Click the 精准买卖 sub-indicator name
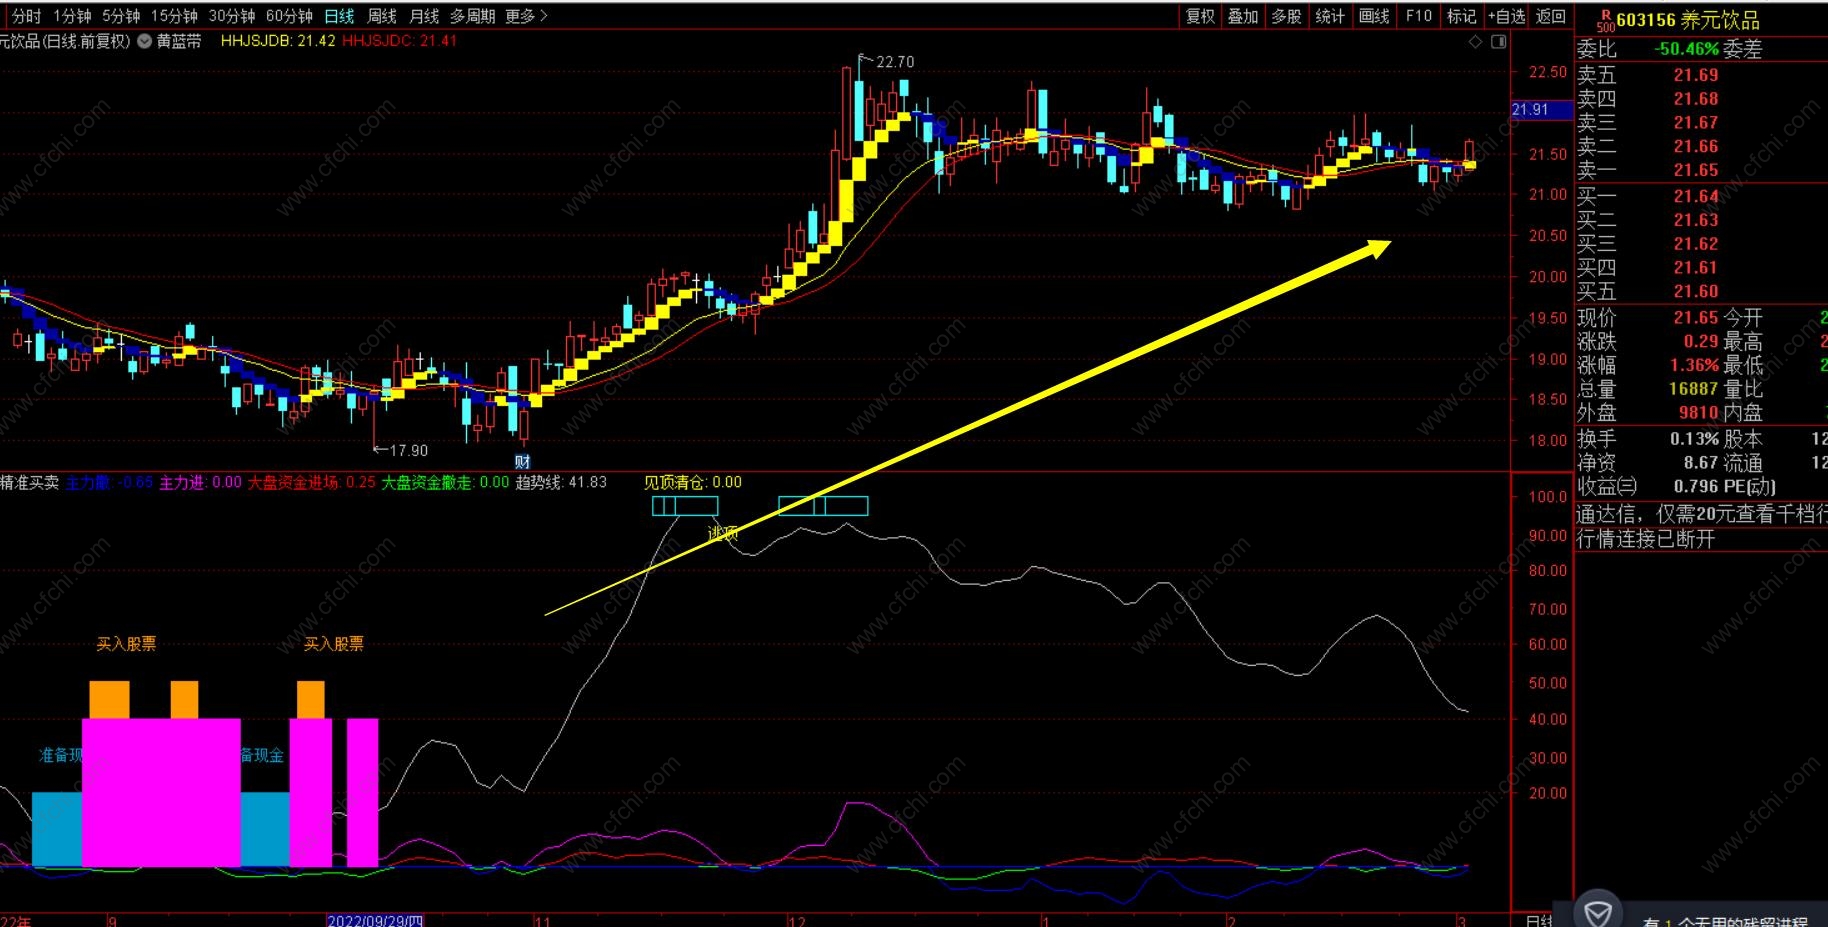The height and width of the screenshot is (927, 1828). pos(29,482)
